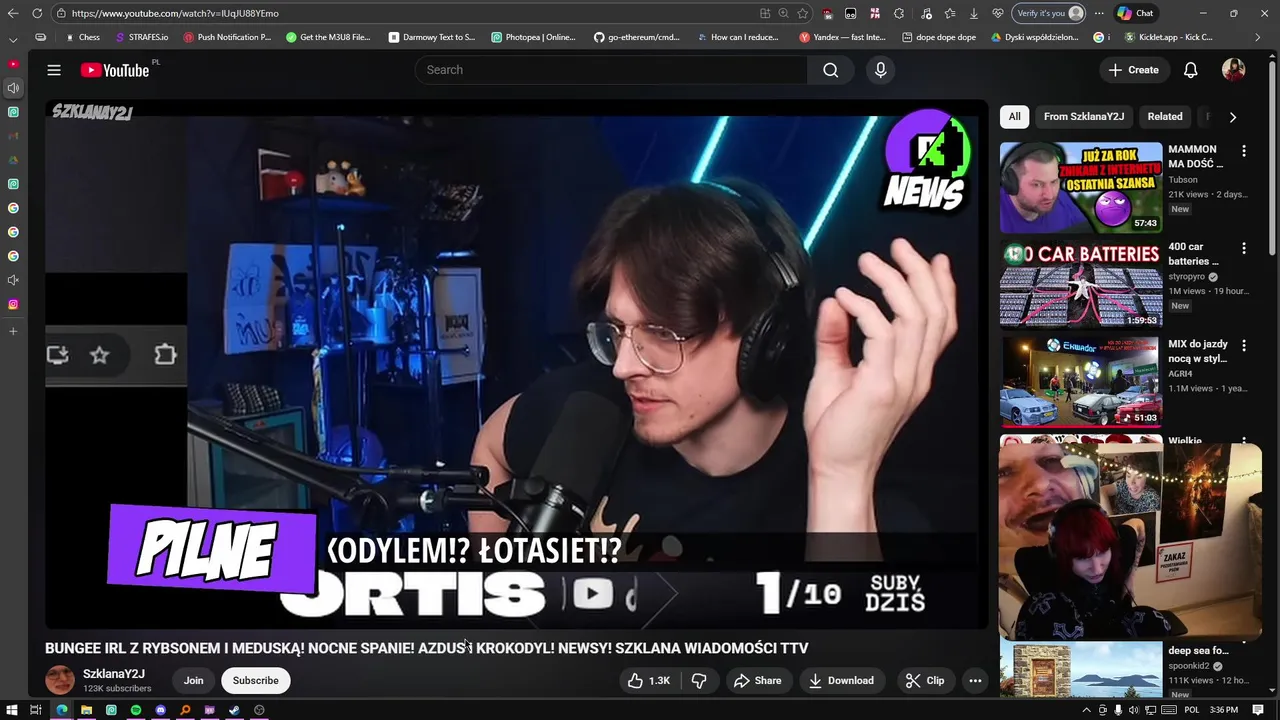Open more actions below the video

click(975, 681)
